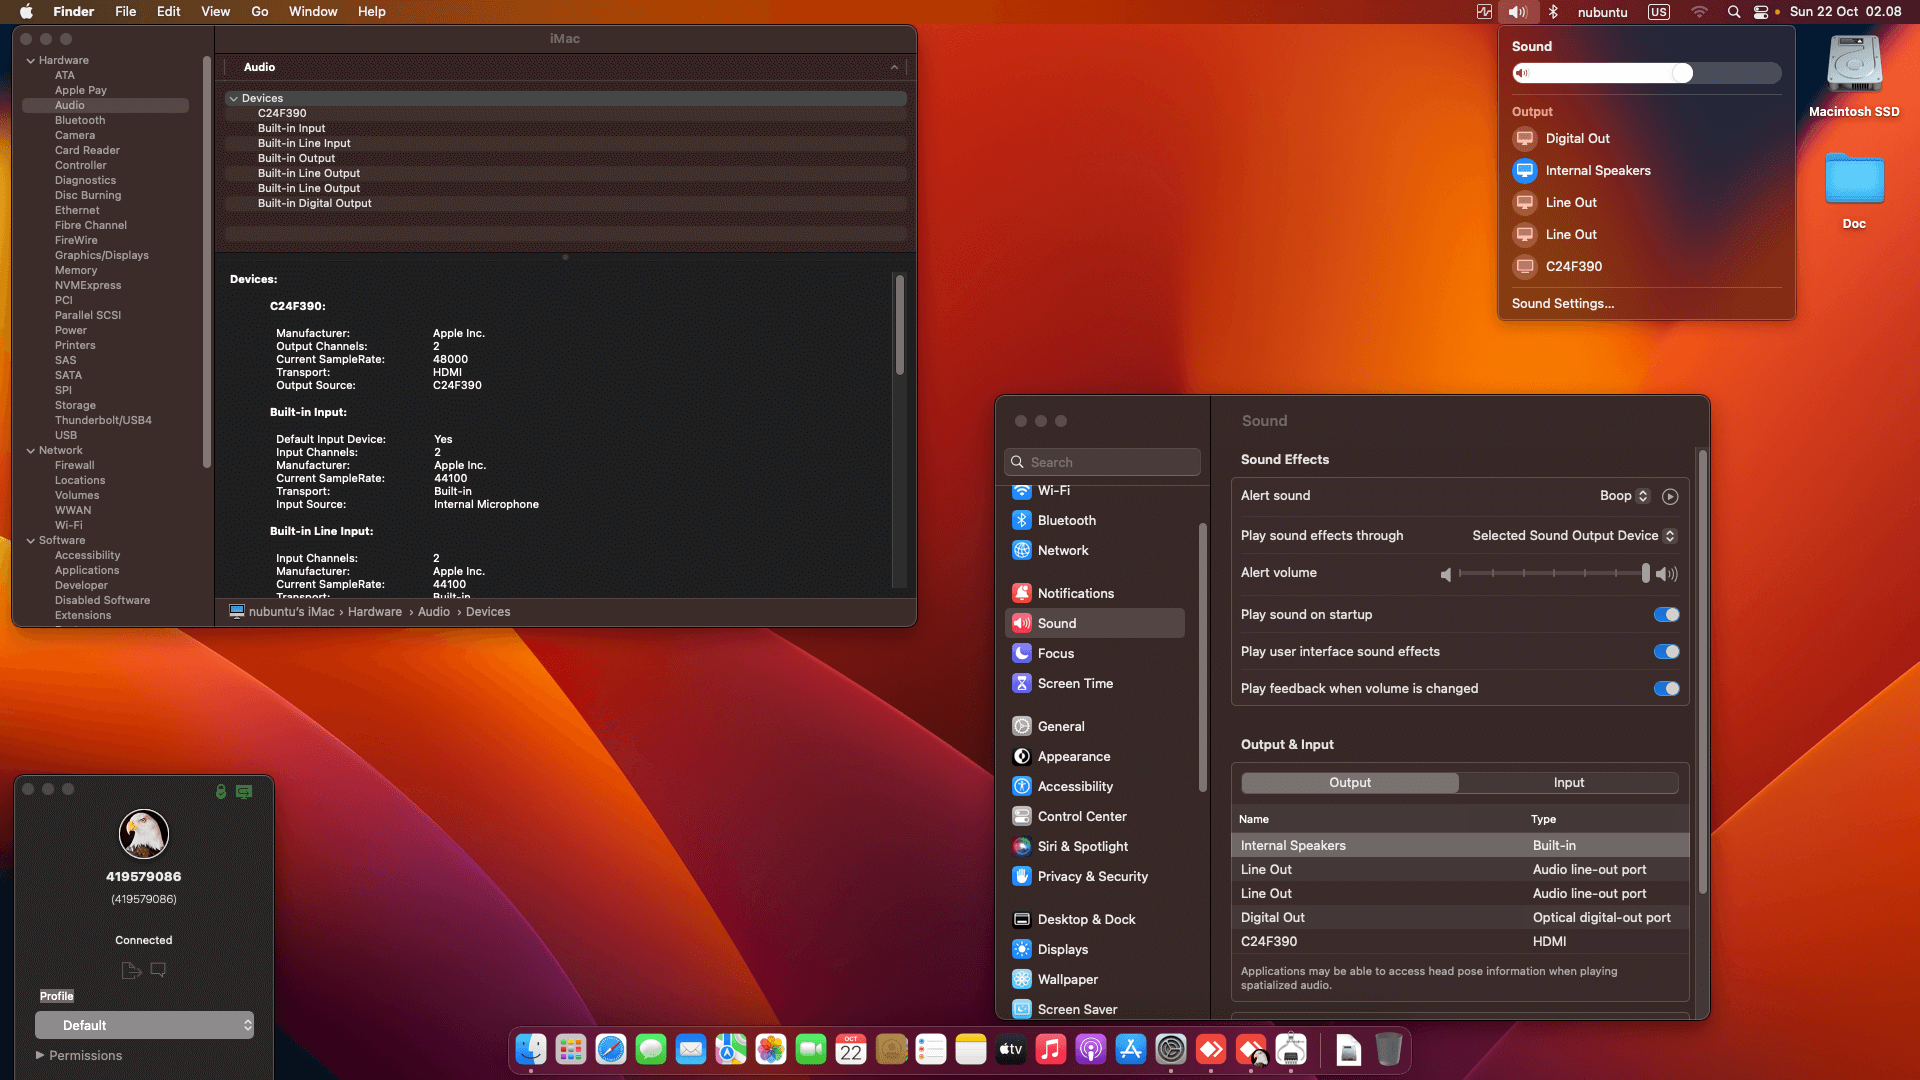Collapse the Audio header chevron

coord(894,67)
